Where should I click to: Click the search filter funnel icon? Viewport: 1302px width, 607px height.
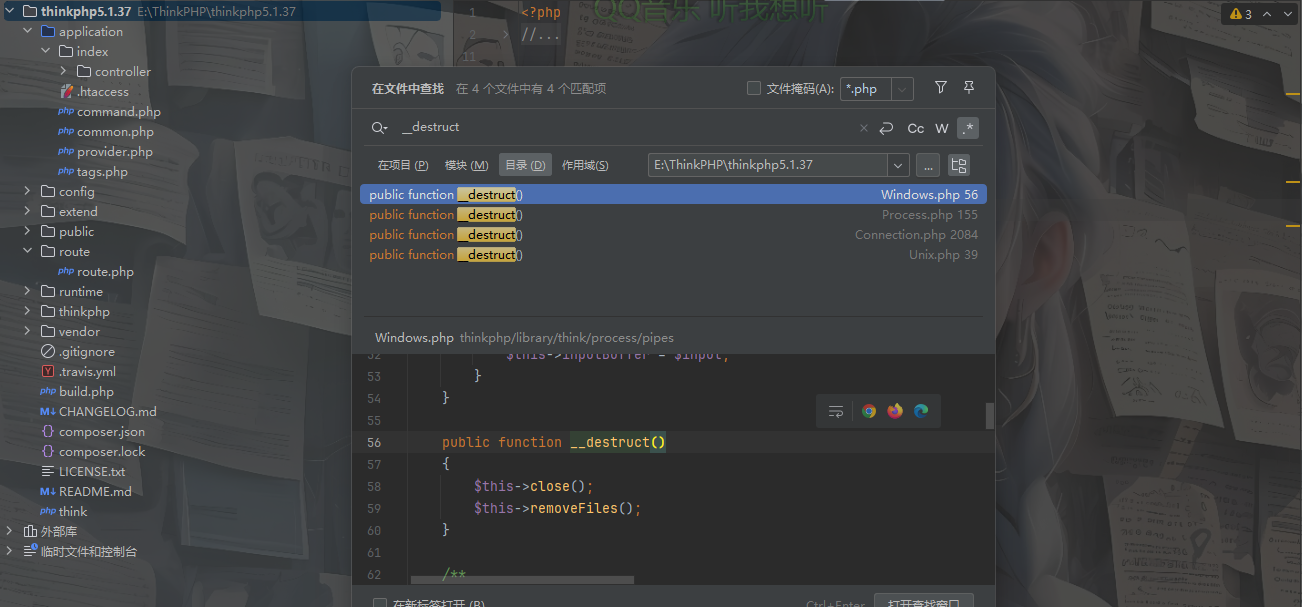pyautogui.click(x=940, y=88)
